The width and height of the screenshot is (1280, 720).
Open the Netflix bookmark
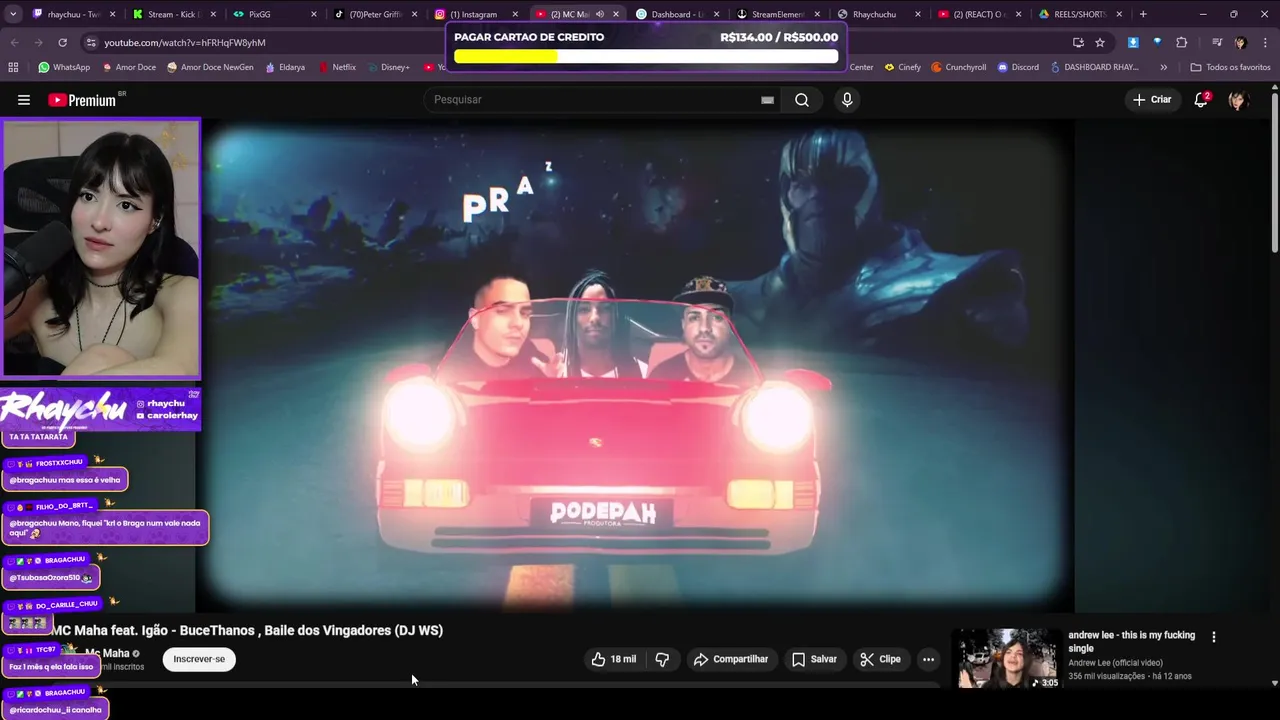point(337,67)
